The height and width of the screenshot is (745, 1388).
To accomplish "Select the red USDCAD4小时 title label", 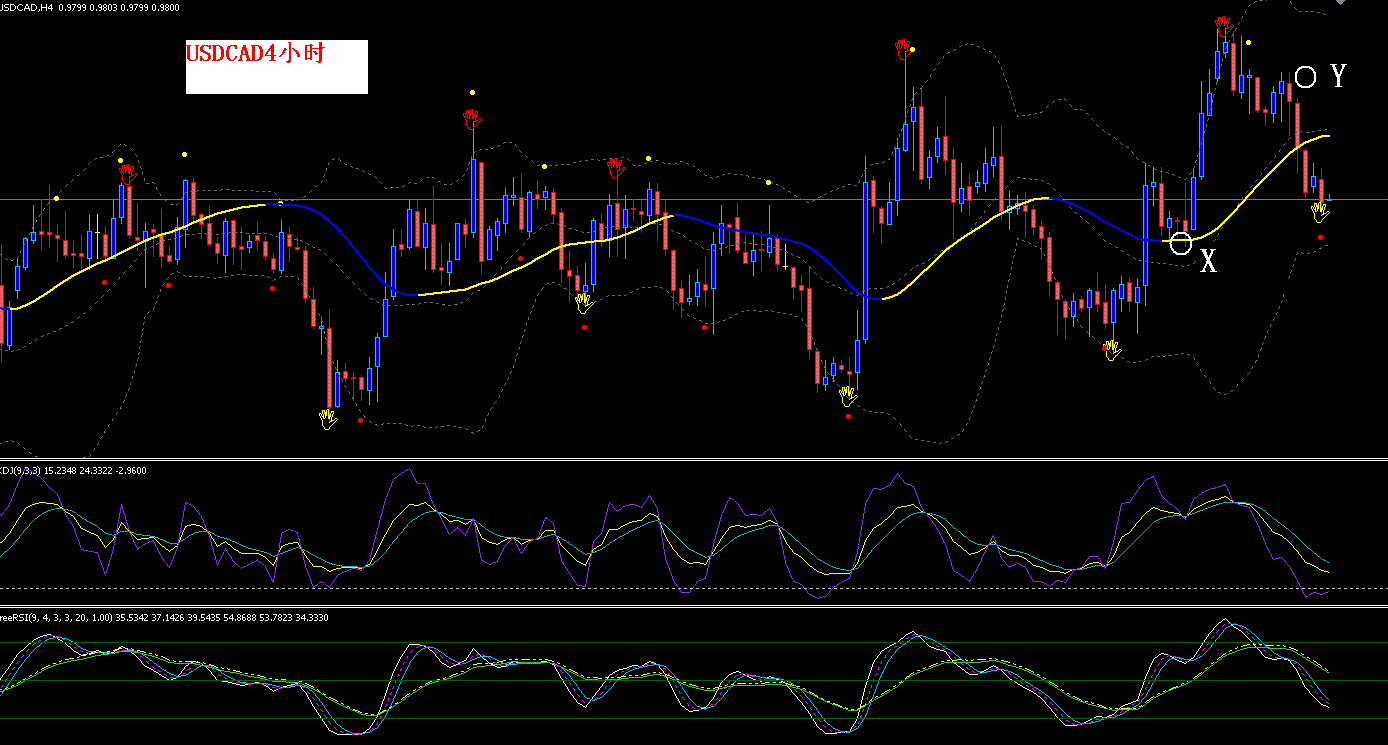I will [254, 54].
